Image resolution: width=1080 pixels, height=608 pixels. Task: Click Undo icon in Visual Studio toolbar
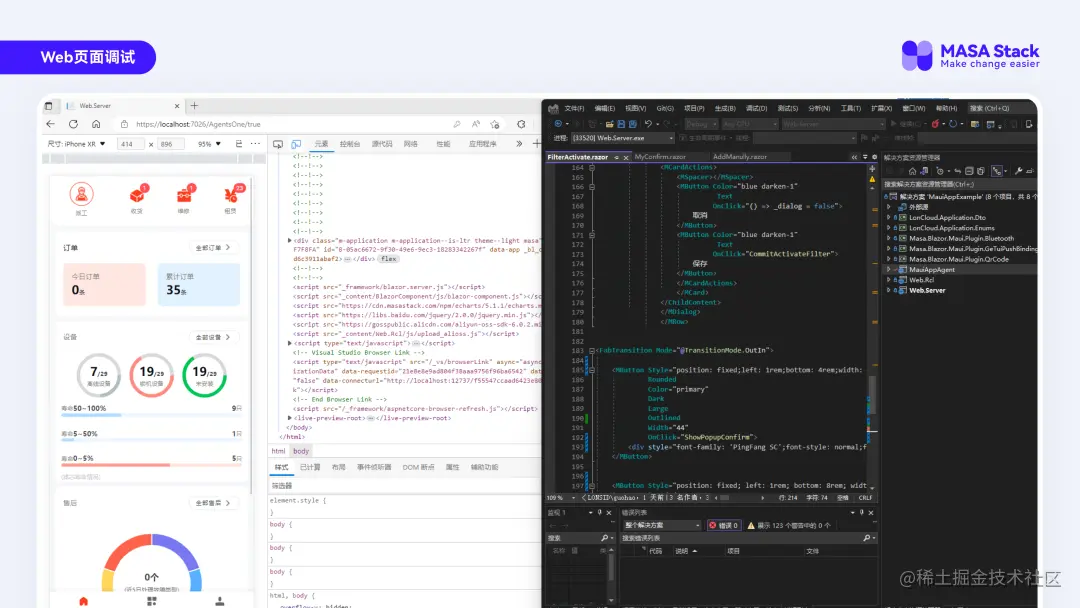coord(648,124)
